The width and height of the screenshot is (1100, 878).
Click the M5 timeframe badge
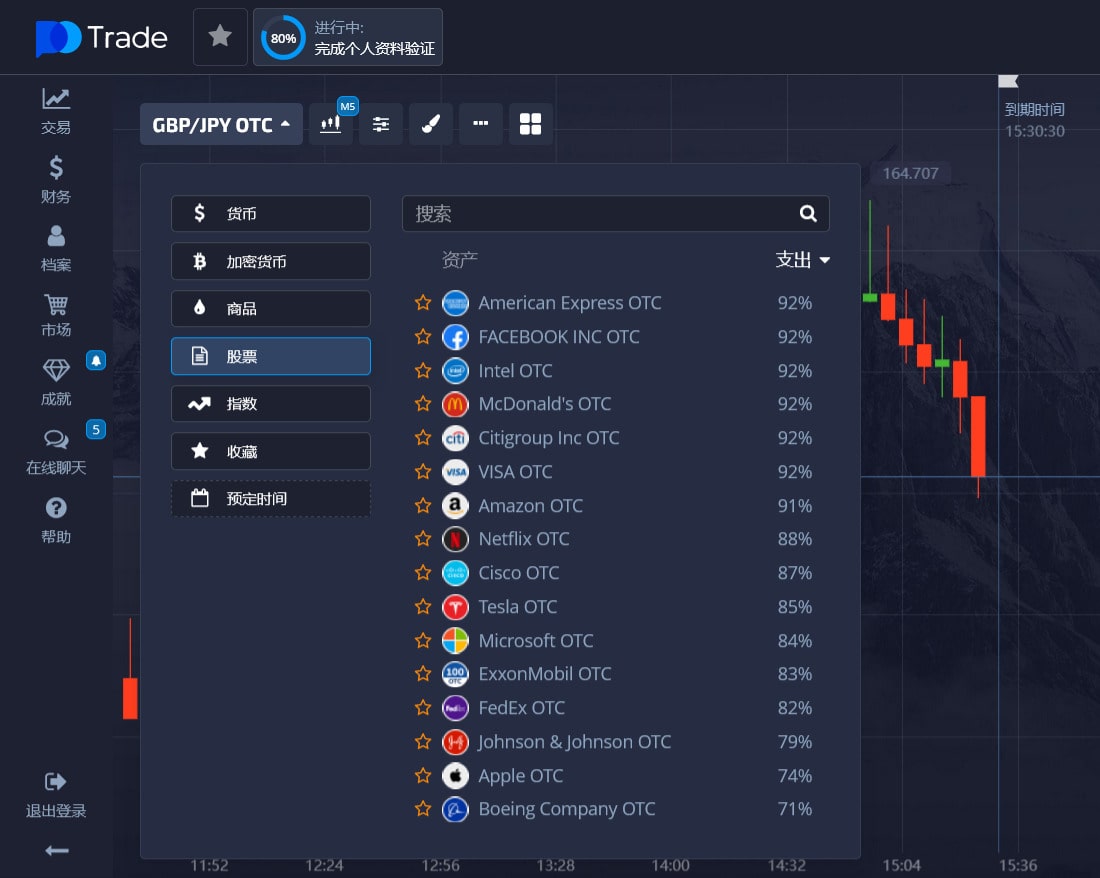tap(347, 106)
